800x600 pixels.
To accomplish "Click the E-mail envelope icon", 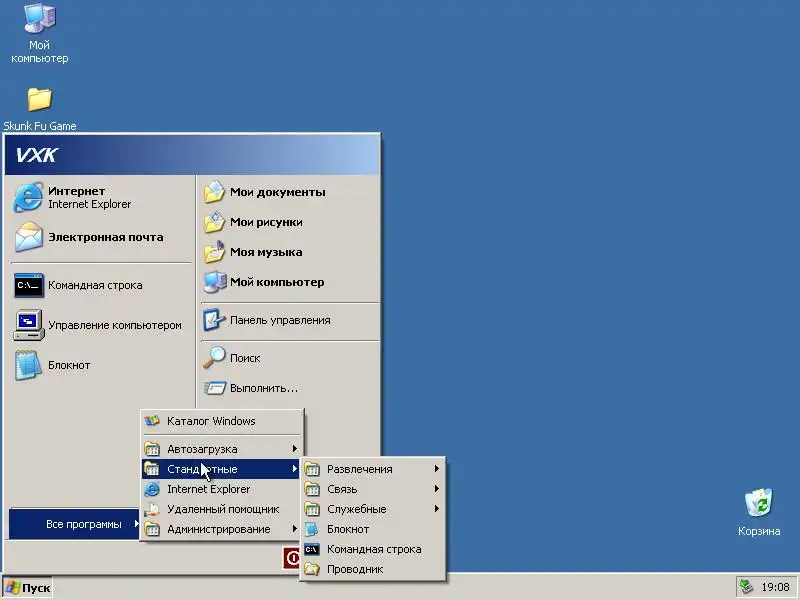I will 28,237.
